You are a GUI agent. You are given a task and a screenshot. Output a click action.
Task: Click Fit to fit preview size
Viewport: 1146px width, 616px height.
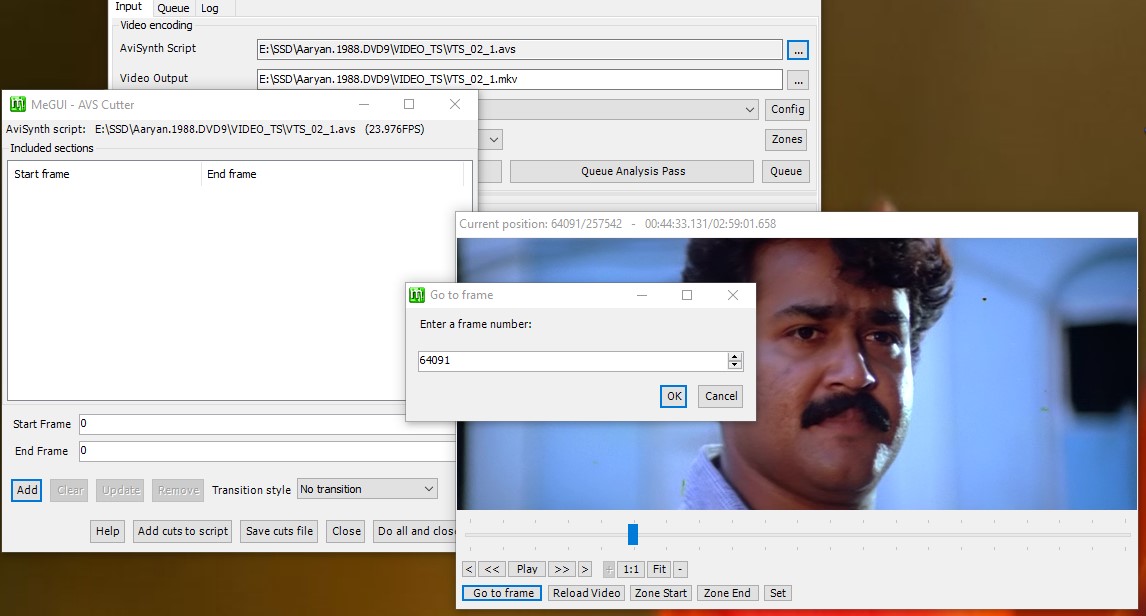[x=659, y=569]
